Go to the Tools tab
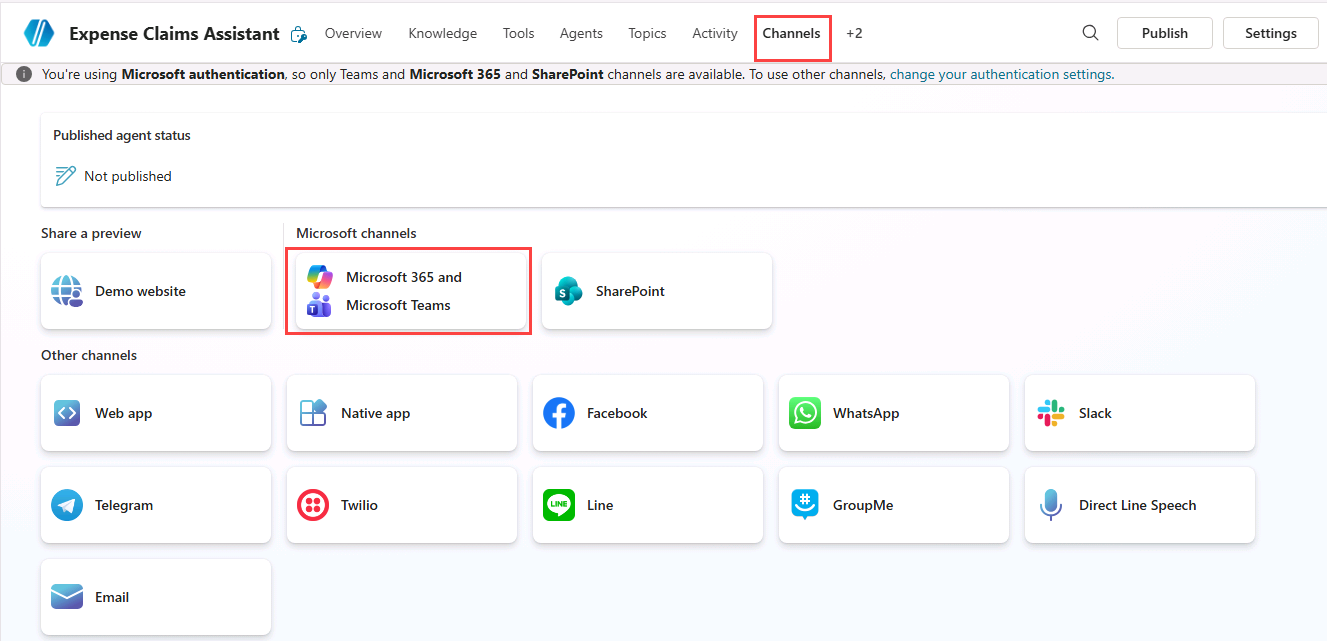This screenshot has width=1327, height=641. pyautogui.click(x=518, y=33)
